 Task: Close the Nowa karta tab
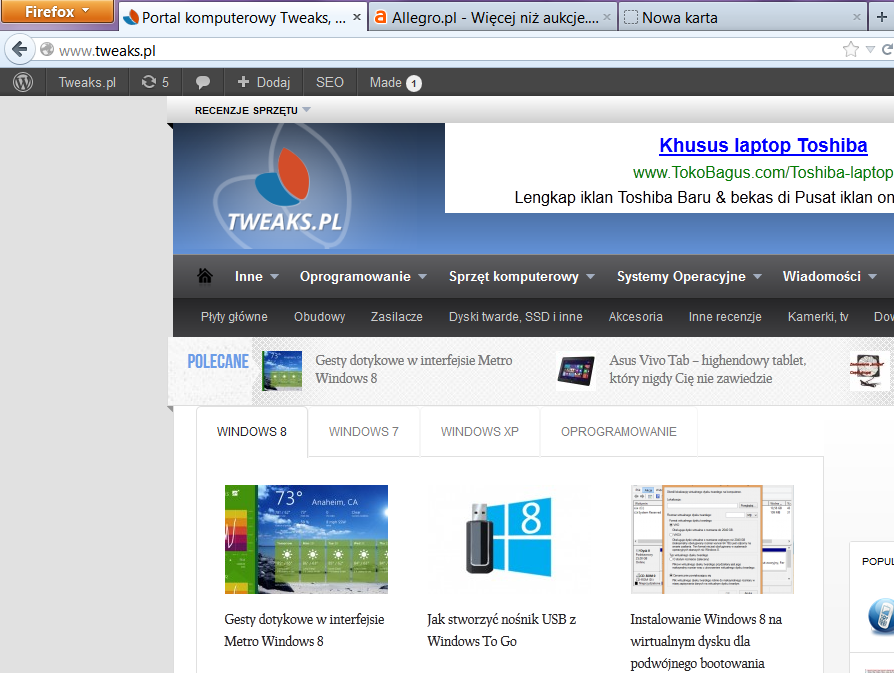tap(856, 18)
